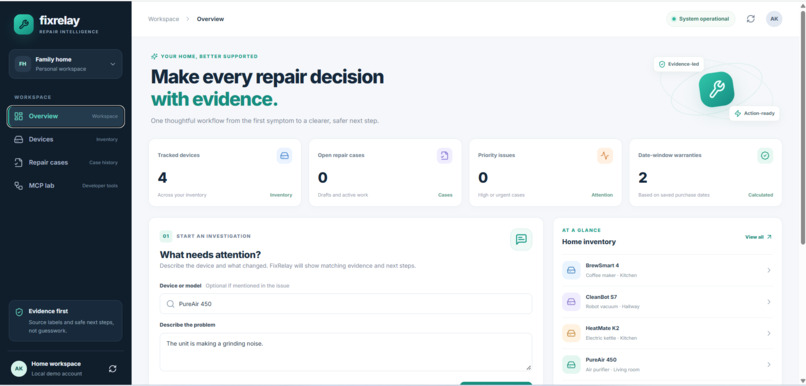Click the FH workspace avatar badge
Screen dimensions: 806x386
pos(23,64)
